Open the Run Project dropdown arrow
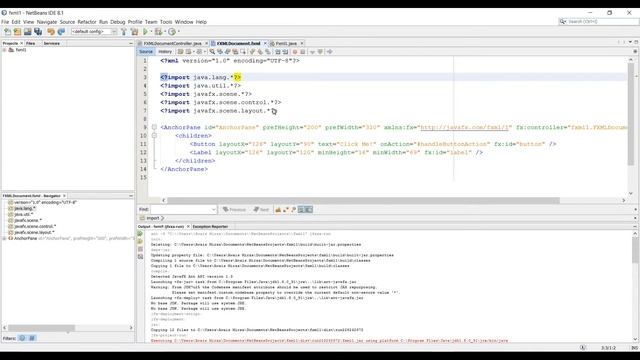Screen dimensions: 640x360 (x=151, y=31)
